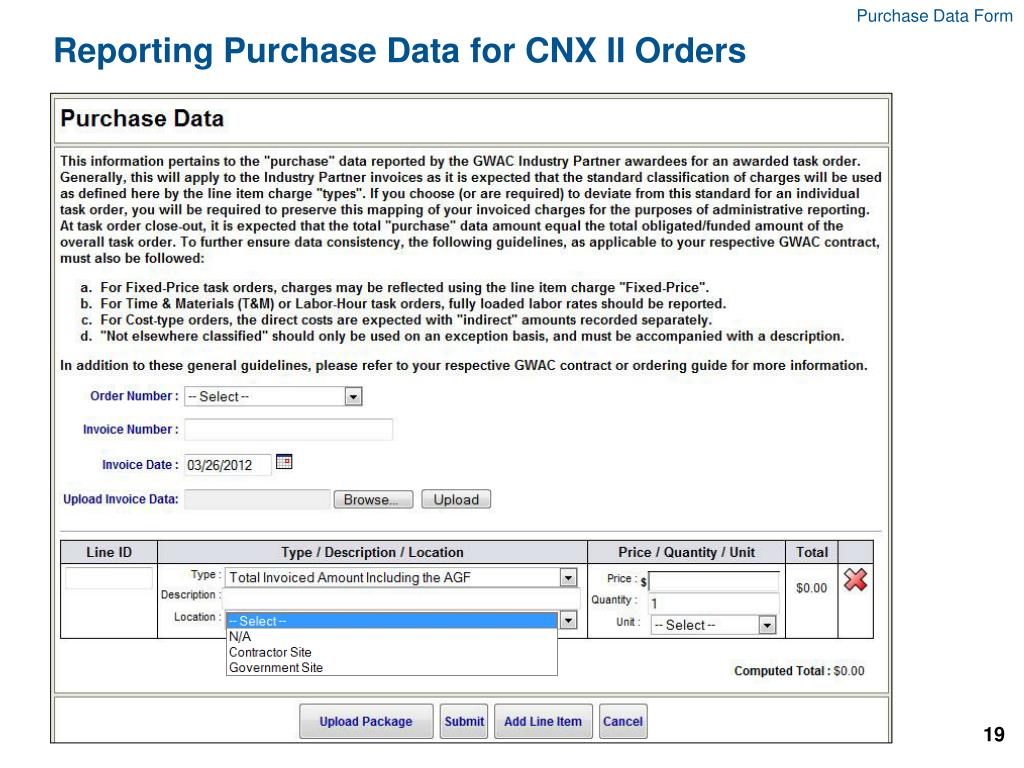
Task: Click the Upload Invoice Data label
Action: click(121, 499)
